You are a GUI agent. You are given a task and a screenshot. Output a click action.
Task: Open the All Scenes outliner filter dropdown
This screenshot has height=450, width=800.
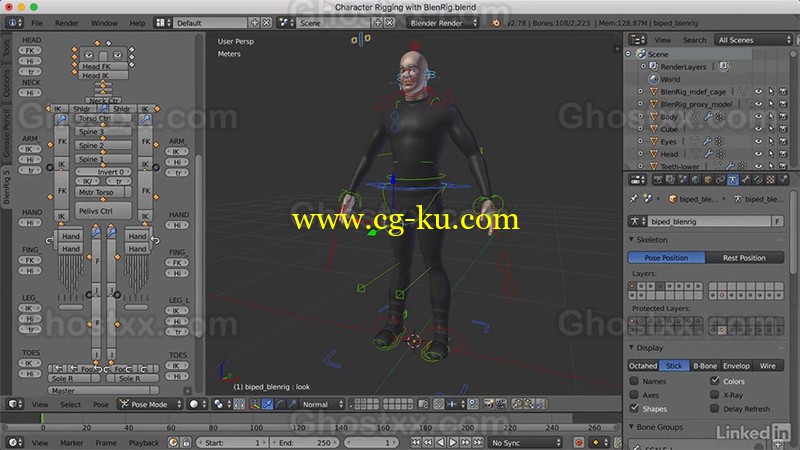pyautogui.click(x=754, y=40)
